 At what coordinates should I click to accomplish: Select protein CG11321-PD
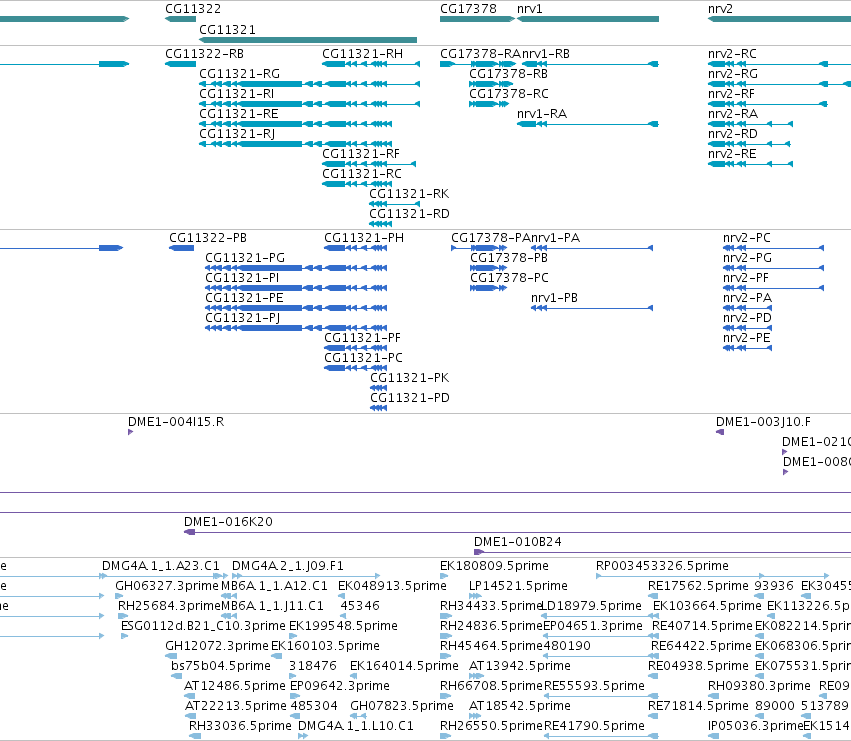378,408
